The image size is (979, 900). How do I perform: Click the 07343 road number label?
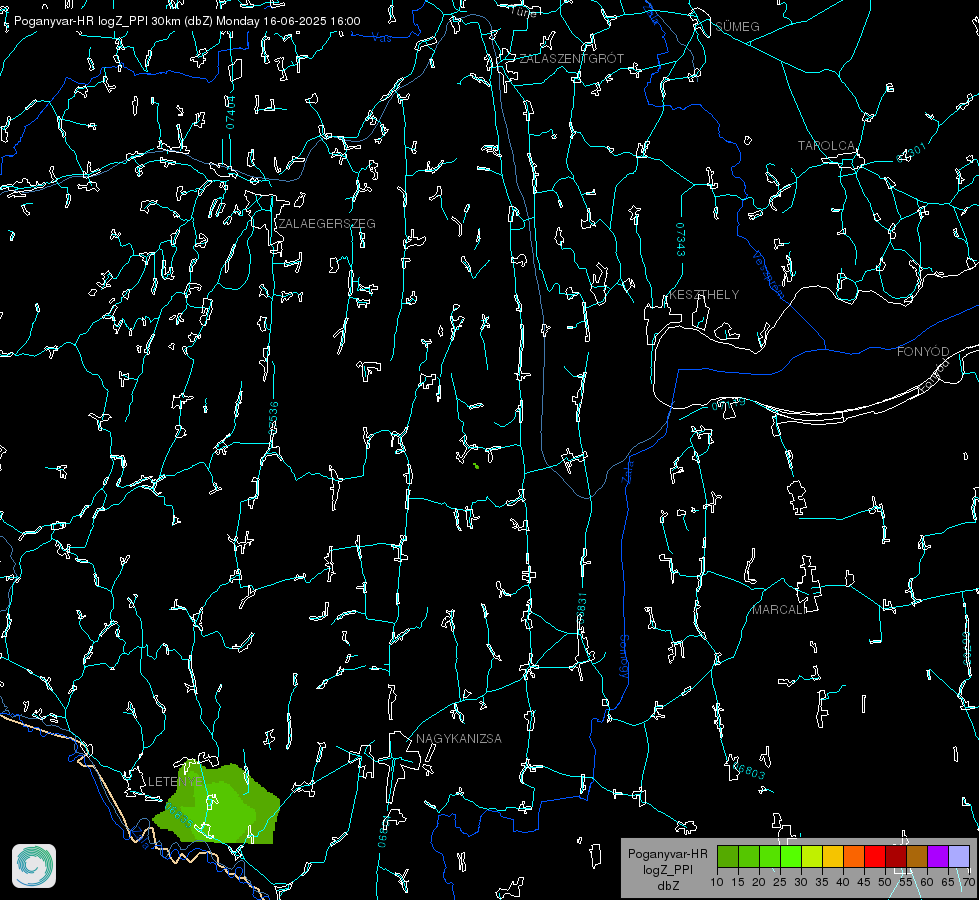click(x=681, y=239)
